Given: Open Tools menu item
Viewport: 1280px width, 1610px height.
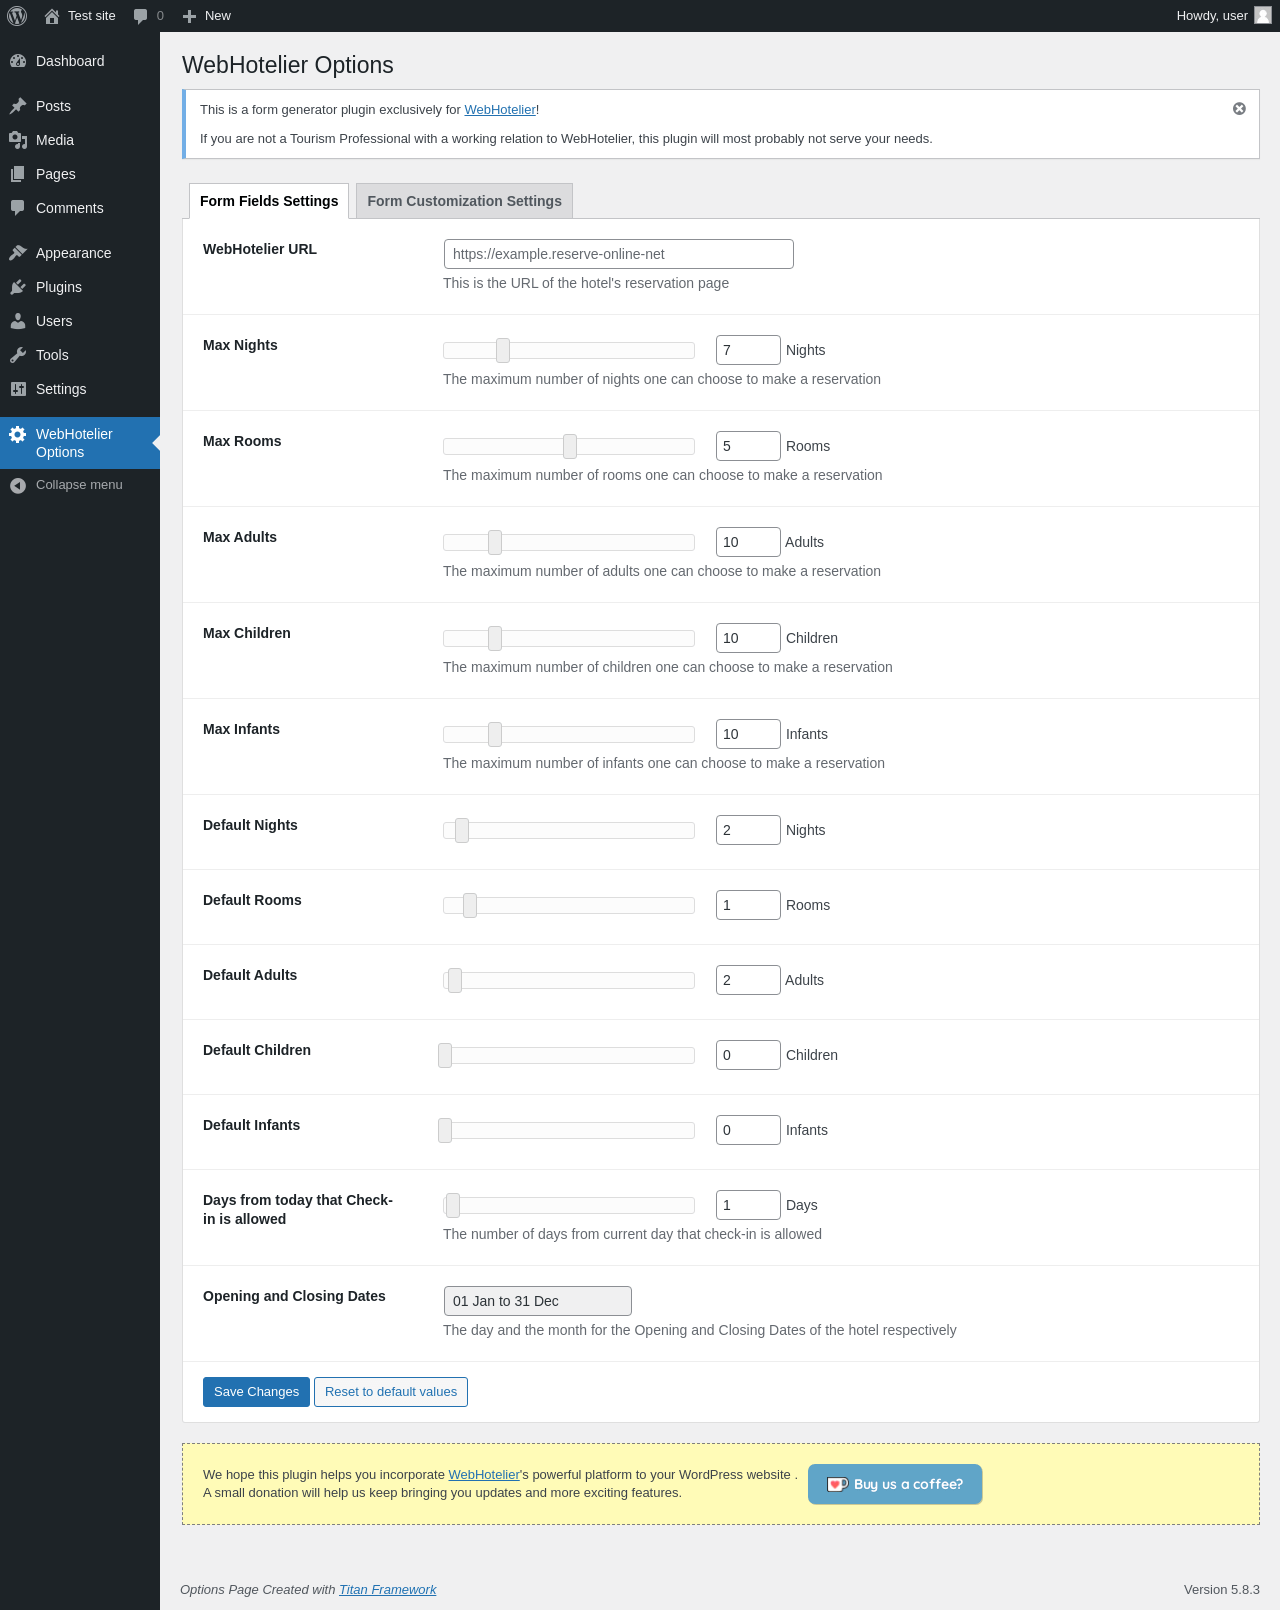Looking at the screenshot, I should pos(80,355).
